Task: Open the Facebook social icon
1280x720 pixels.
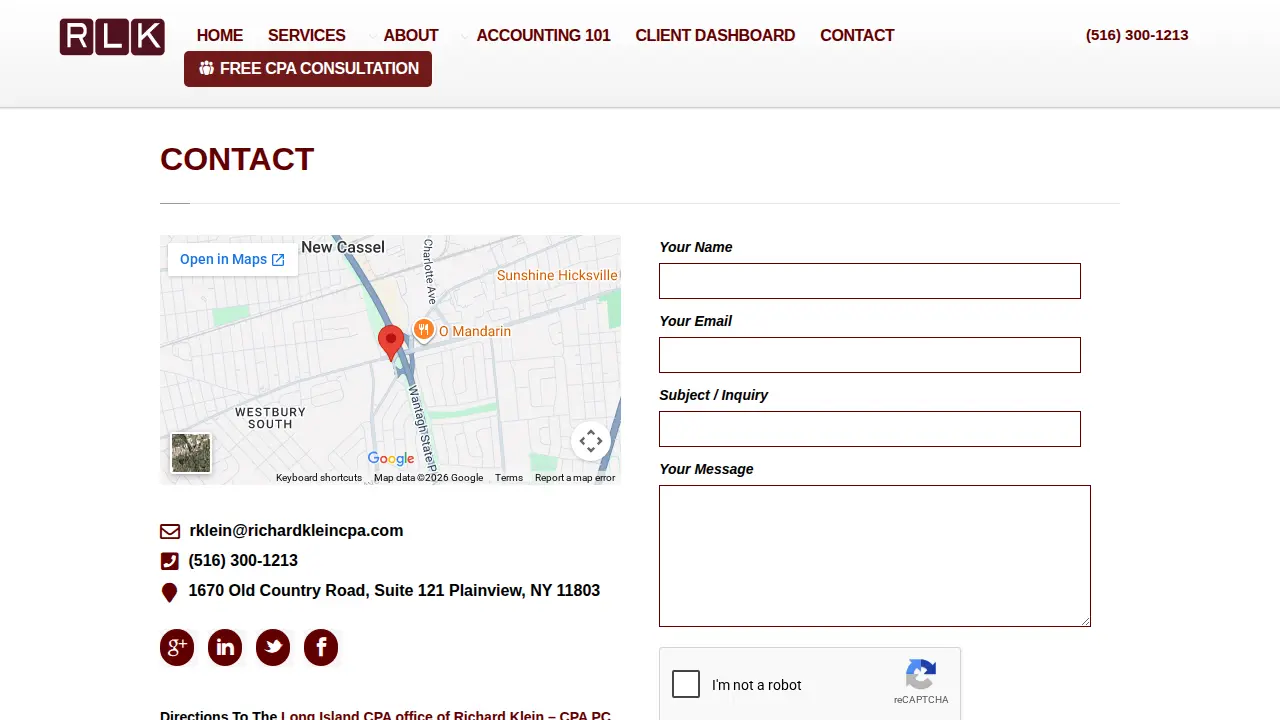Action: tap(321, 647)
